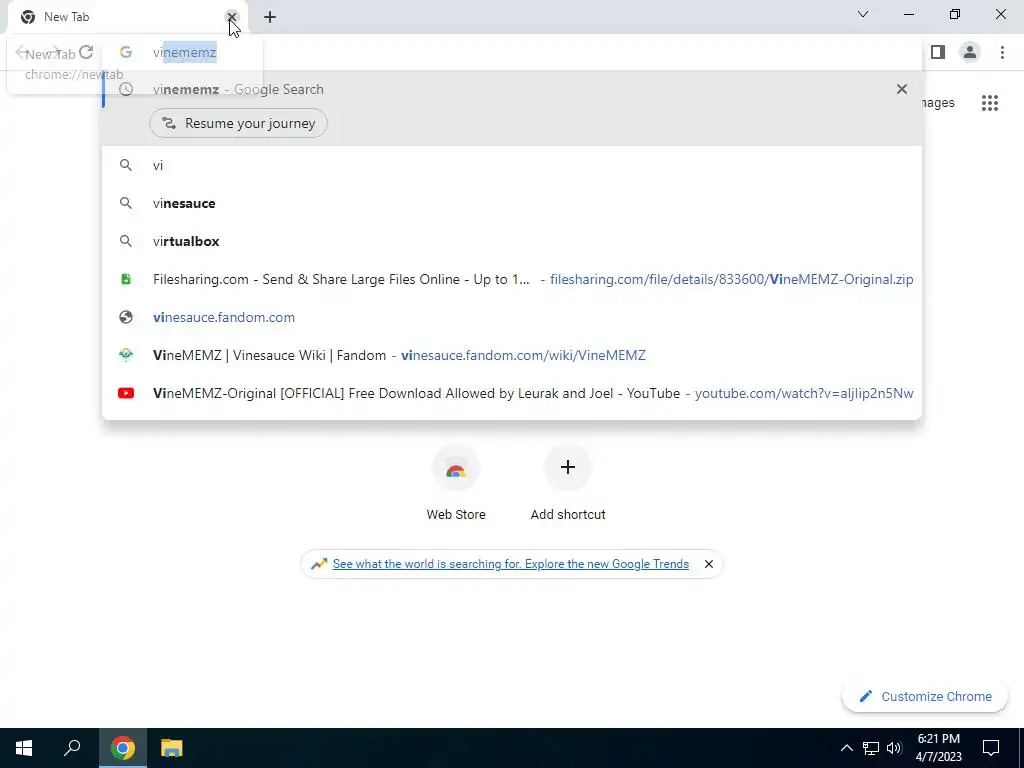Open network status tray icon
Image resolution: width=1024 pixels, height=768 pixels.
tap(871, 748)
